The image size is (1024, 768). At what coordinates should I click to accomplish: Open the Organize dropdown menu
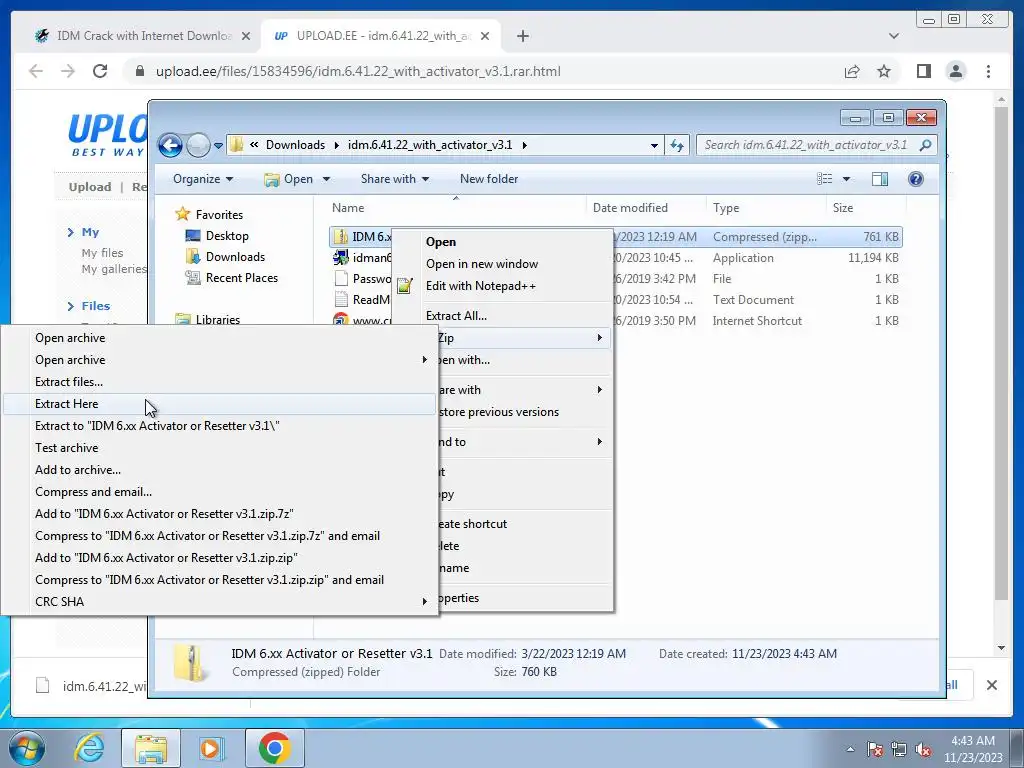[202, 179]
